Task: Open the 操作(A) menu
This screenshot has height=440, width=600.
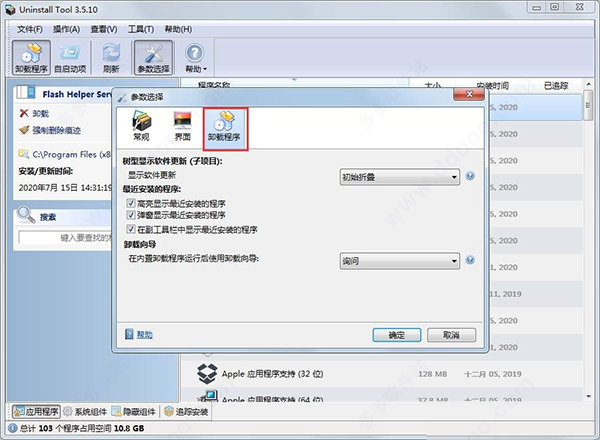Action: [x=66, y=29]
